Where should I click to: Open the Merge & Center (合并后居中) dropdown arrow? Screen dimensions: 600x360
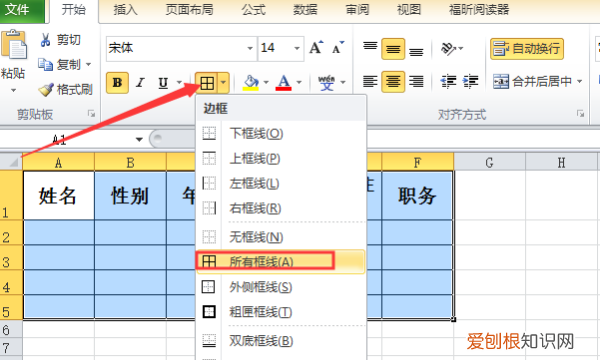click(x=579, y=81)
